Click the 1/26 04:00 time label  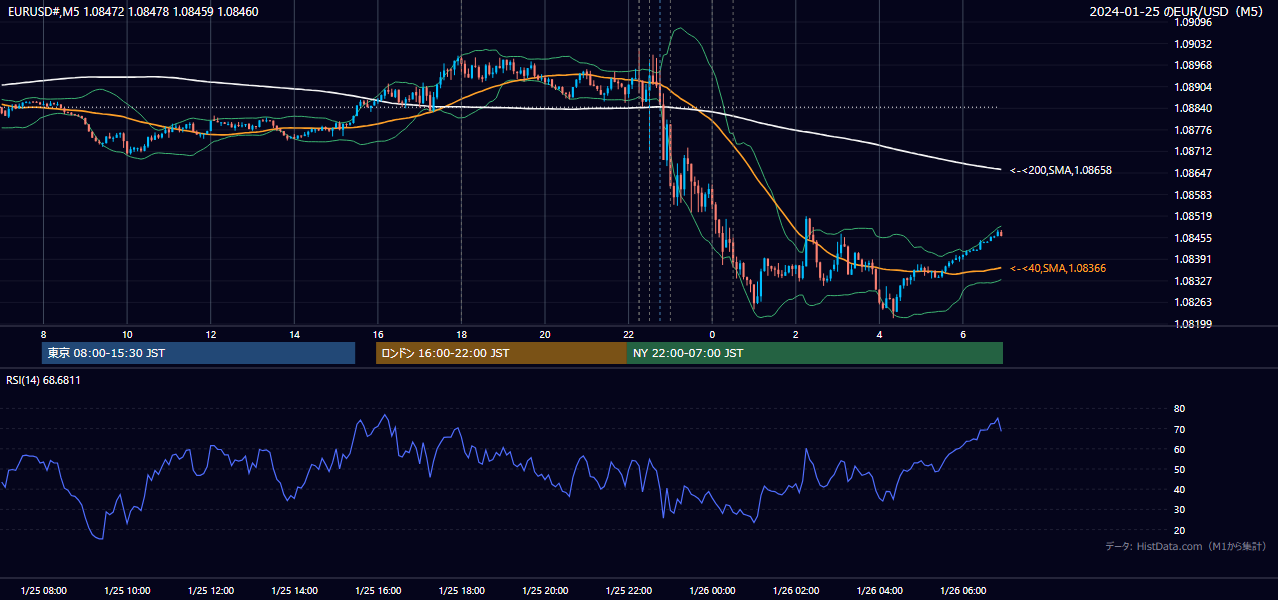coord(879,591)
